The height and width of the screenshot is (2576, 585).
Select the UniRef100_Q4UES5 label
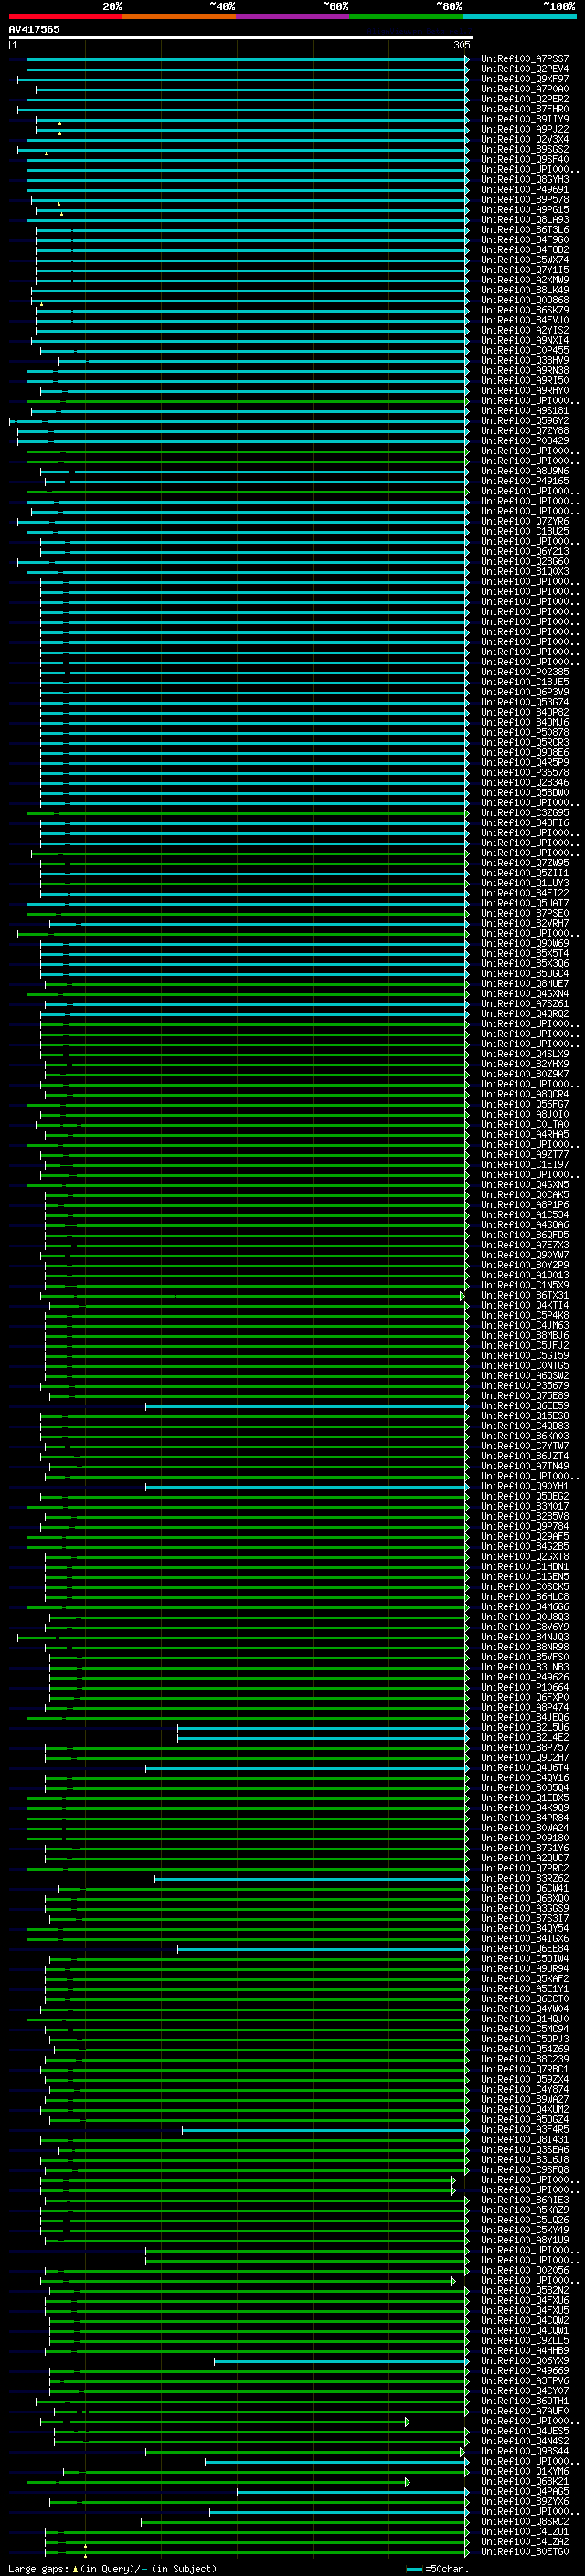pyautogui.click(x=524, y=2431)
